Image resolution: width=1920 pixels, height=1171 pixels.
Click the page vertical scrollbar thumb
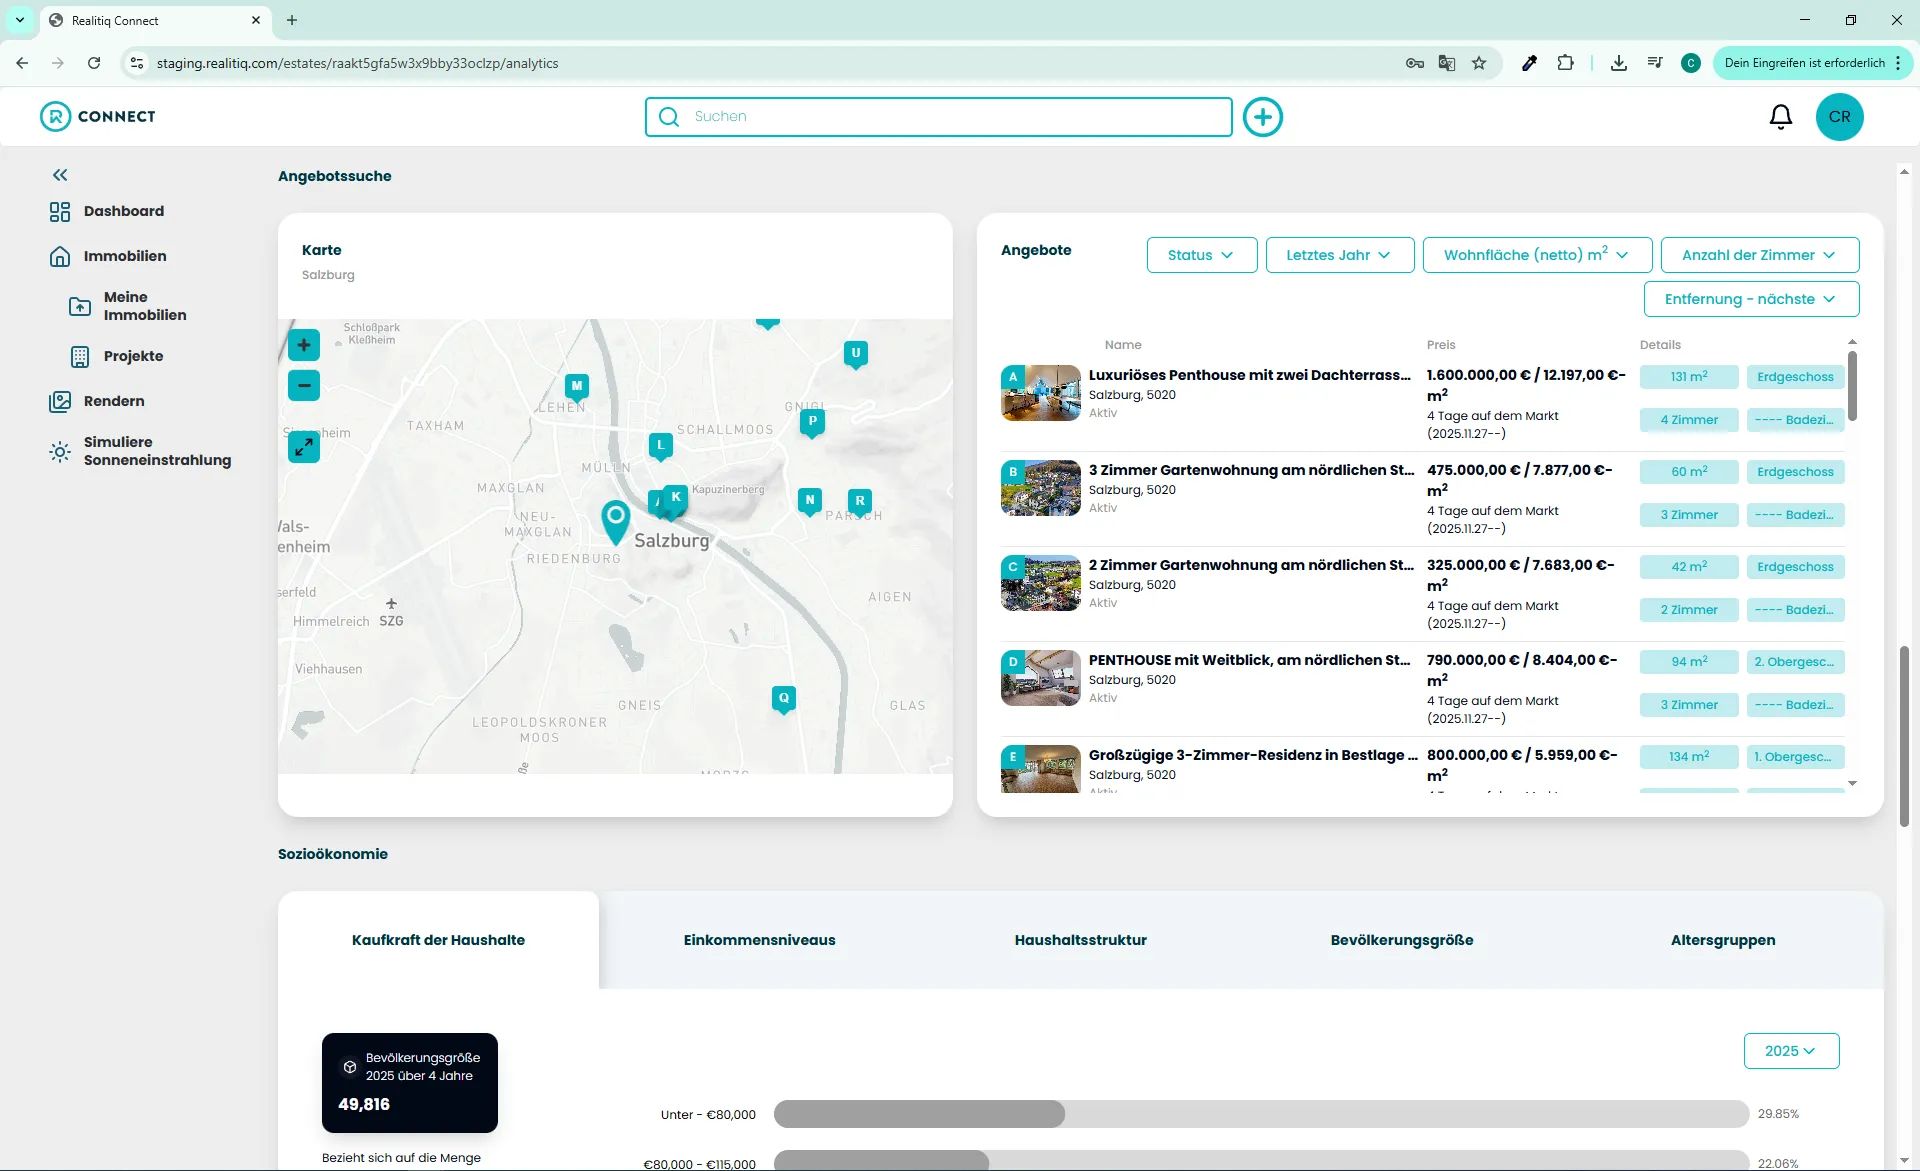tap(1904, 736)
